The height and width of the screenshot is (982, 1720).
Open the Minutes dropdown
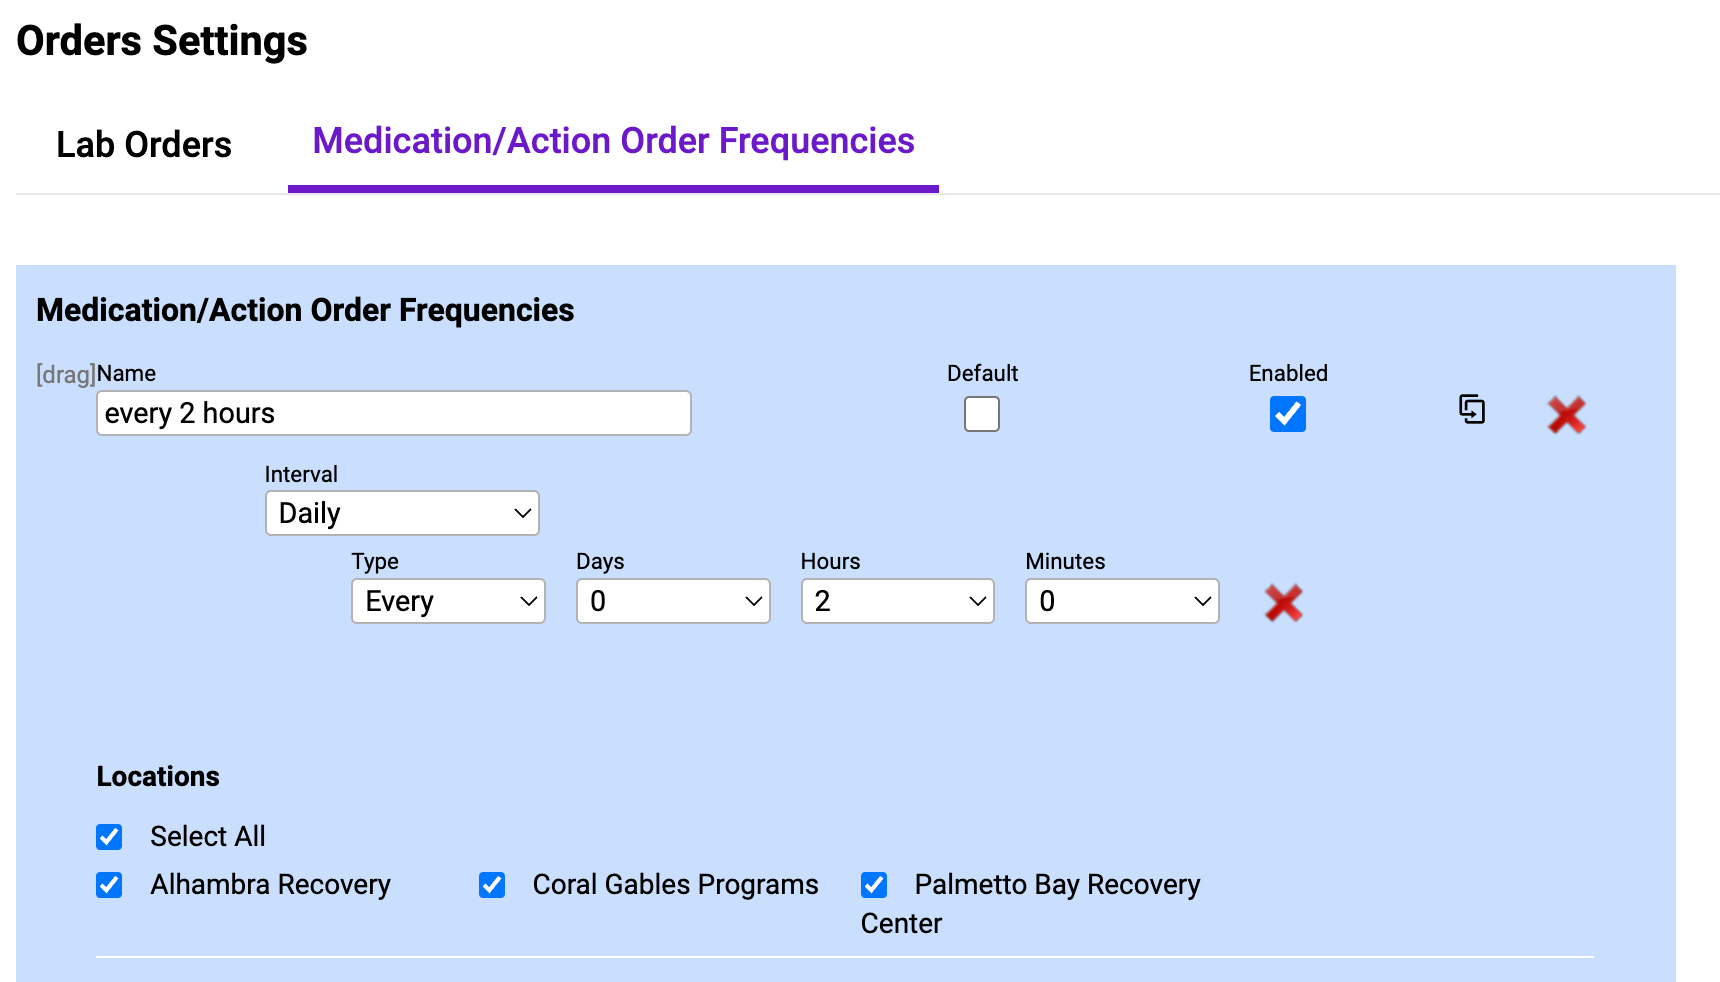pos(1121,601)
